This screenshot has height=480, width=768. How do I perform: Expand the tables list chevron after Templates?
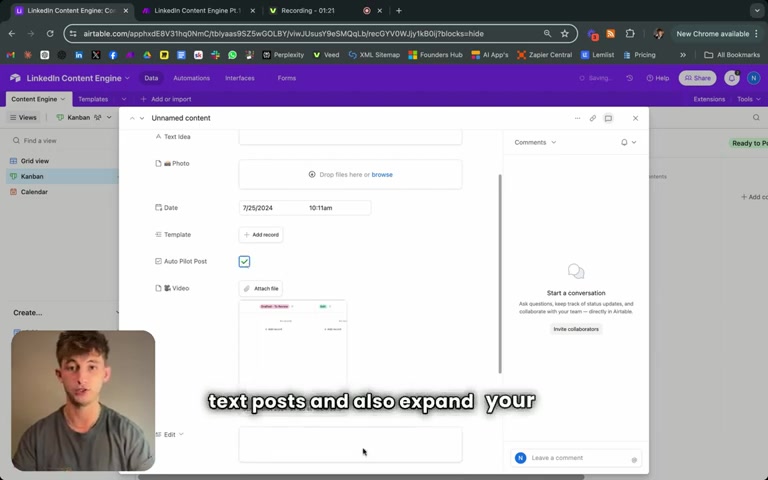pos(124,99)
